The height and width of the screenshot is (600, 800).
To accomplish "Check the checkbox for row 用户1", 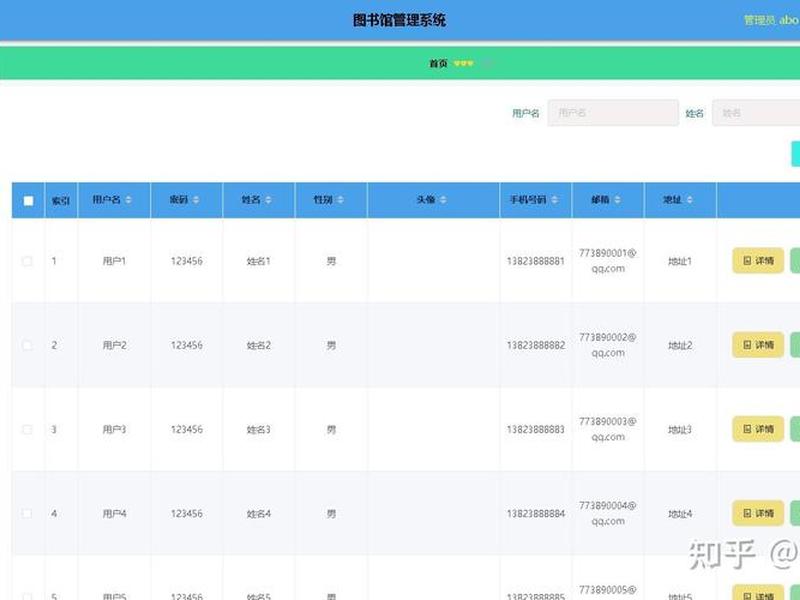I will coord(27,261).
